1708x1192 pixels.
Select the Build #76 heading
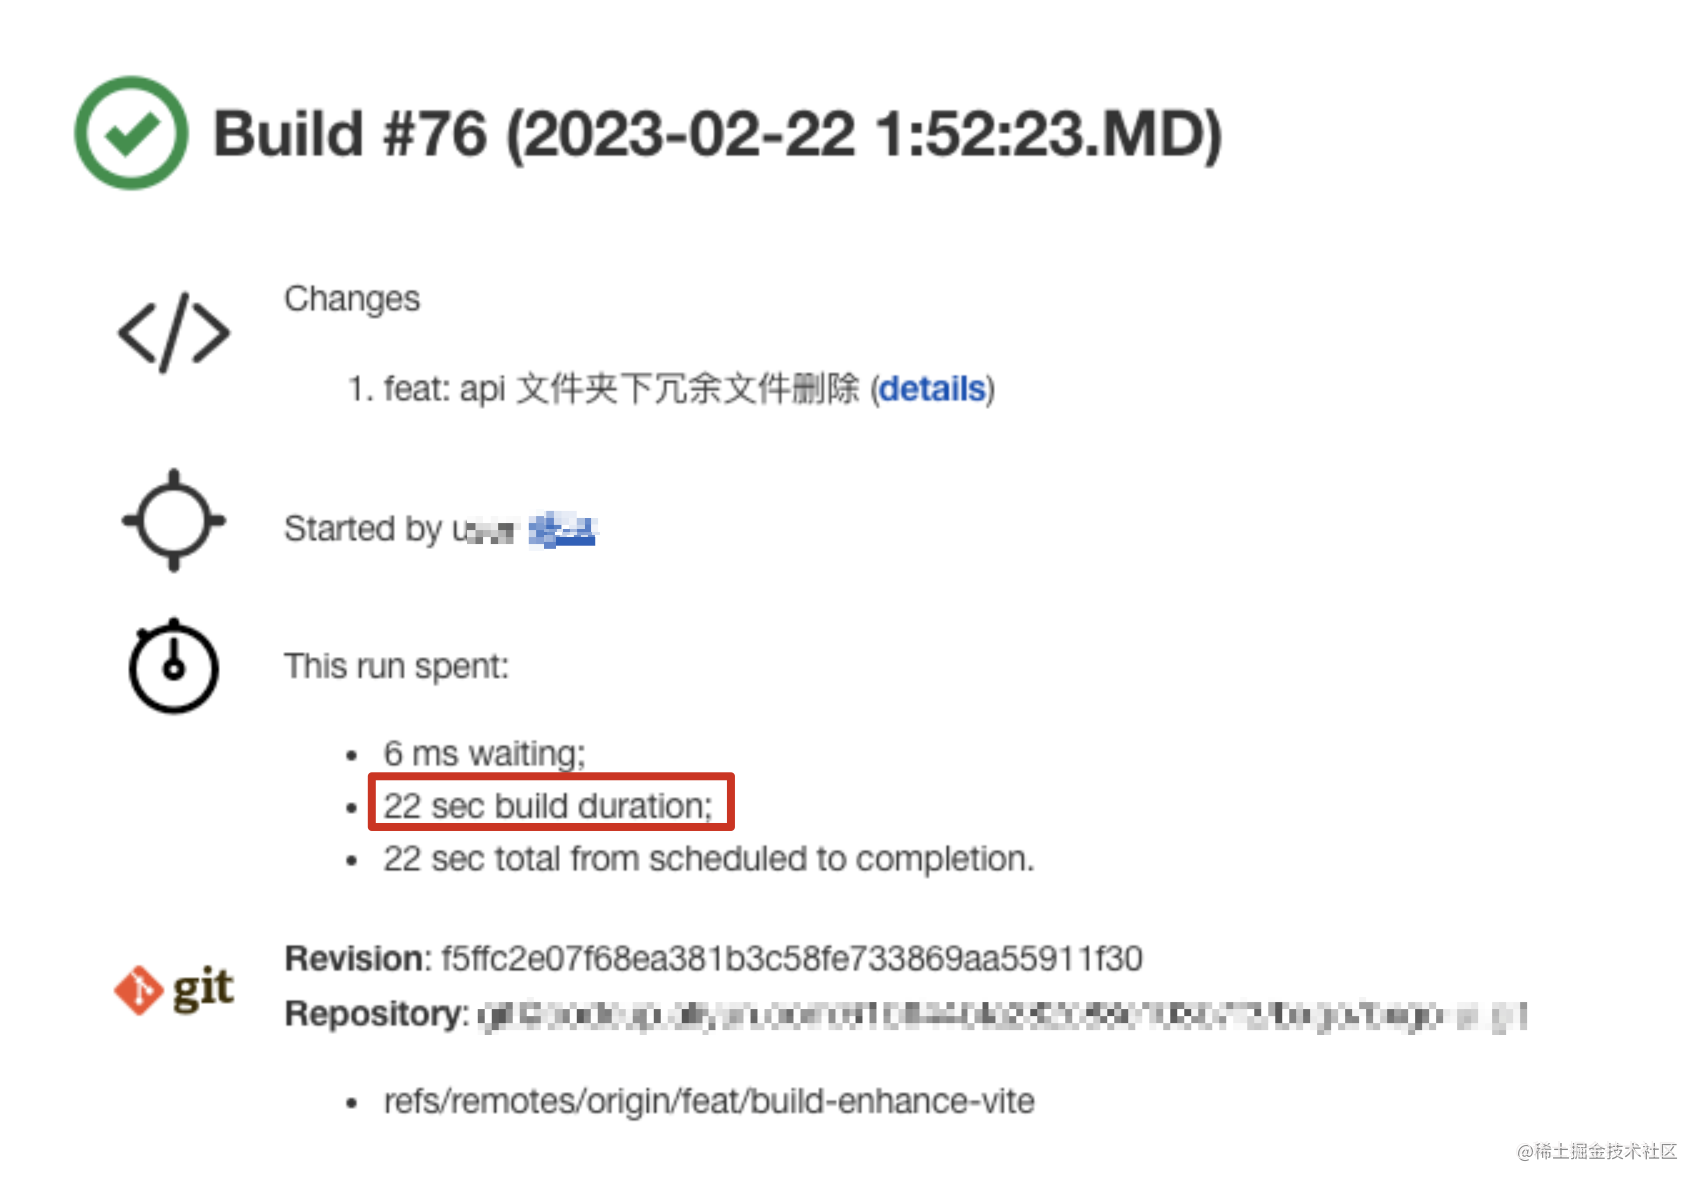point(715,134)
